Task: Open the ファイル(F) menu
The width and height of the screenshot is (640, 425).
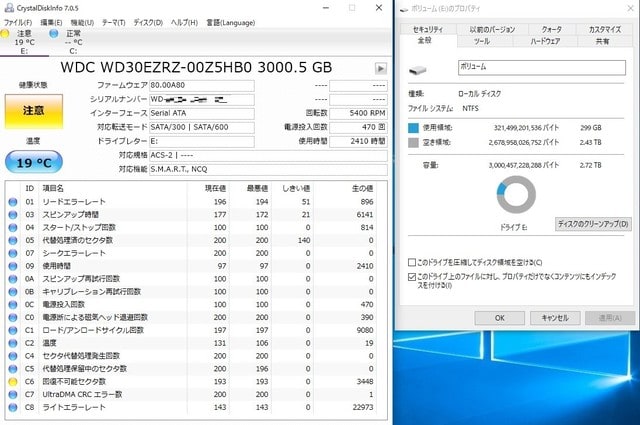Action: click(18, 22)
